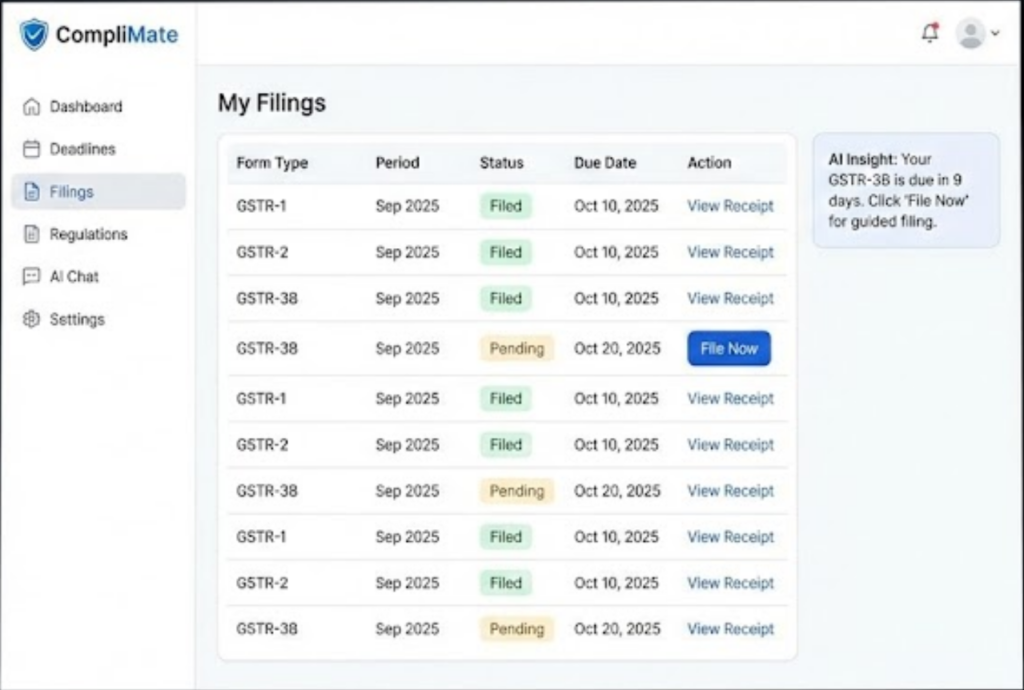The image size is (1024, 690).
Task: Select the Deadlines calendar icon
Action: [32, 149]
